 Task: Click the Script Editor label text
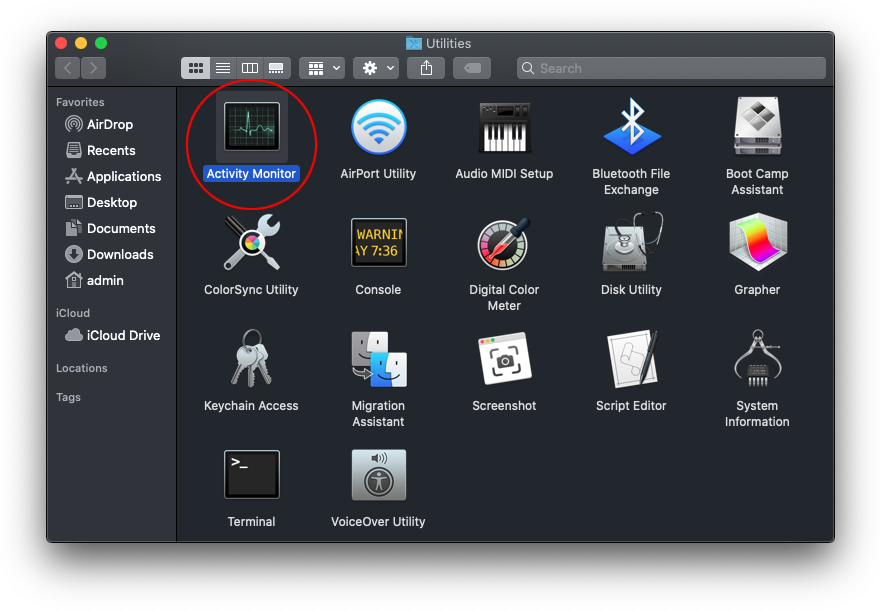pyautogui.click(x=631, y=406)
